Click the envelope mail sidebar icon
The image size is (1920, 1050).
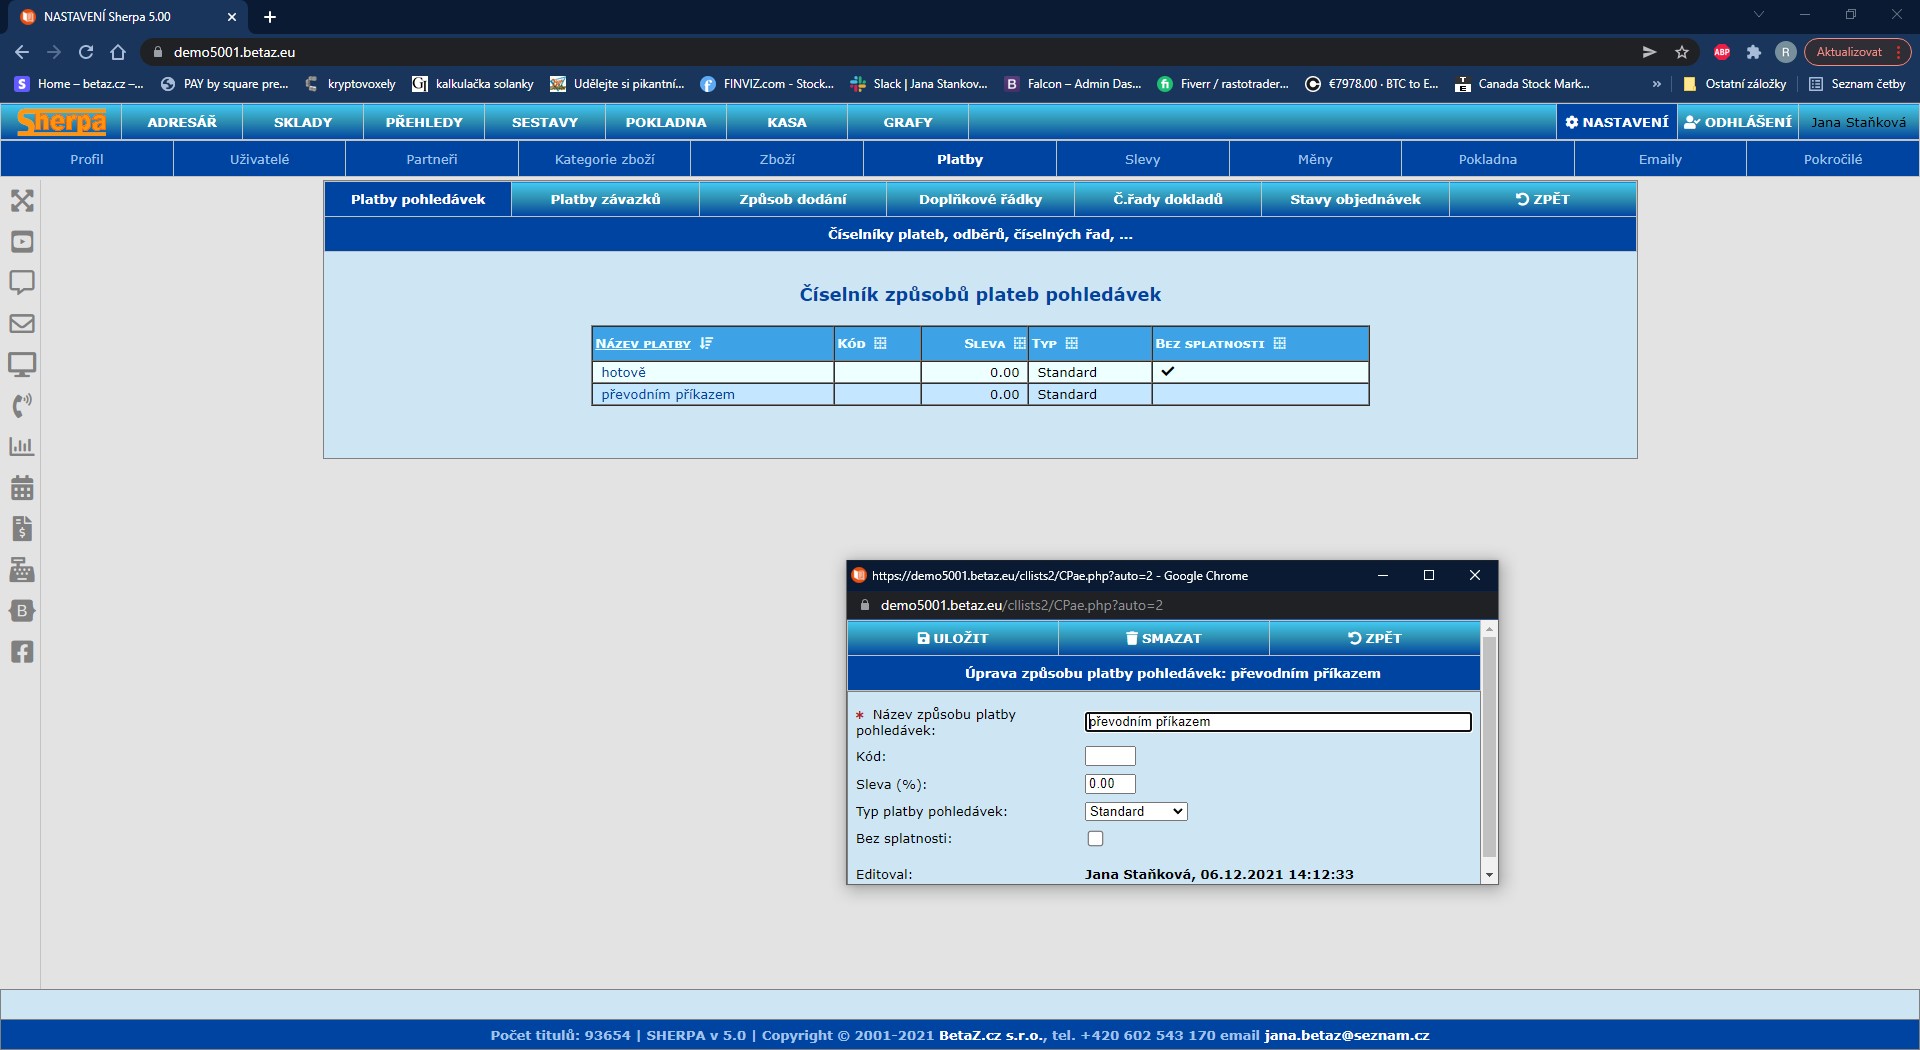[x=22, y=324]
